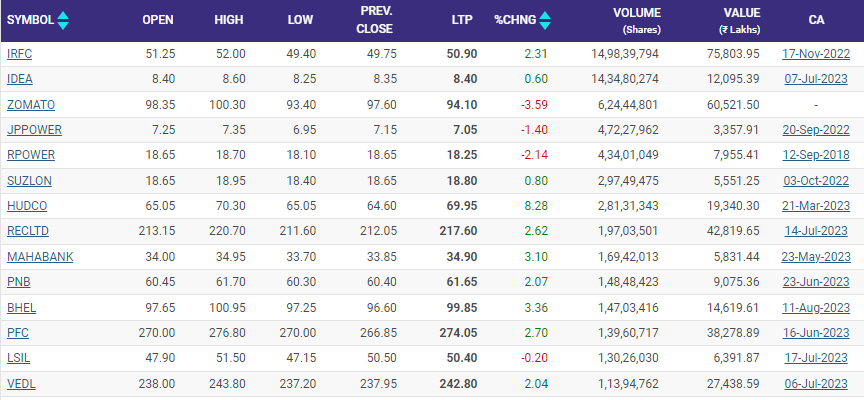Open BHEL corporate action 11-Aug-2023

(816, 307)
